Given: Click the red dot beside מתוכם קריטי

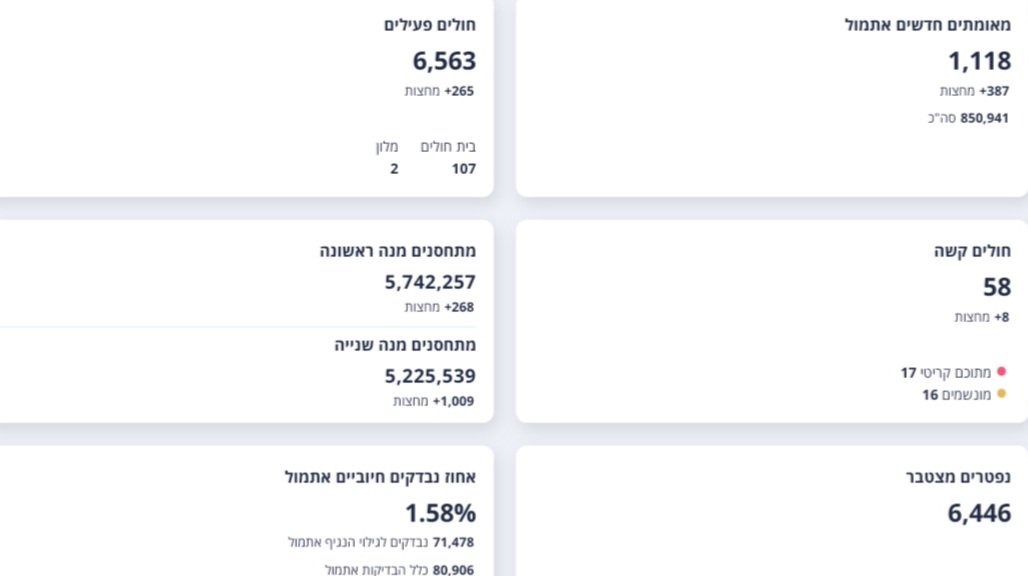Looking at the screenshot, I should coord(1001,372).
